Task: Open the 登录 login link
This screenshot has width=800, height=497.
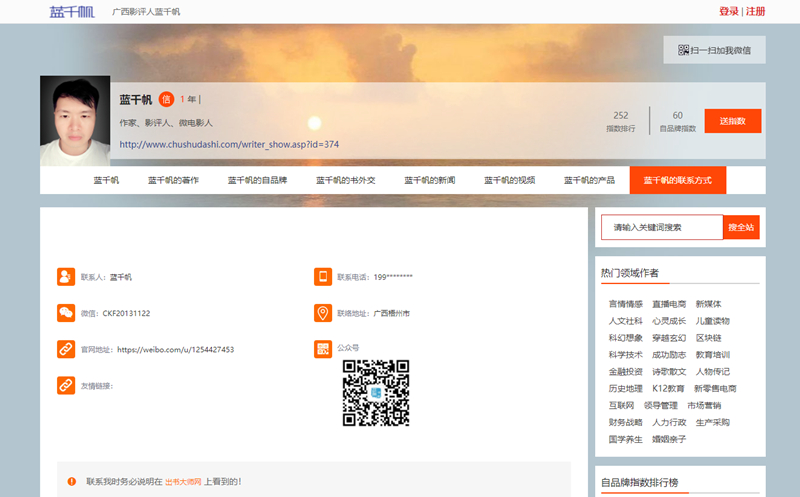Action: tap(728, 12)
